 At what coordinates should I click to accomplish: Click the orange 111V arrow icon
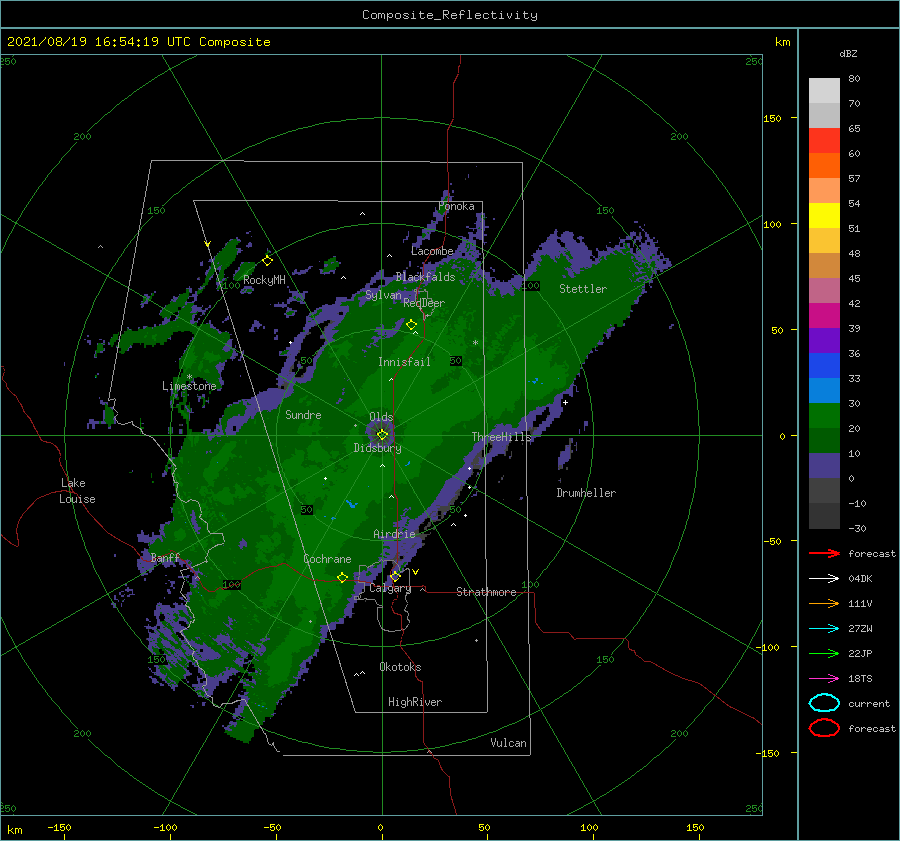point(824,603)
